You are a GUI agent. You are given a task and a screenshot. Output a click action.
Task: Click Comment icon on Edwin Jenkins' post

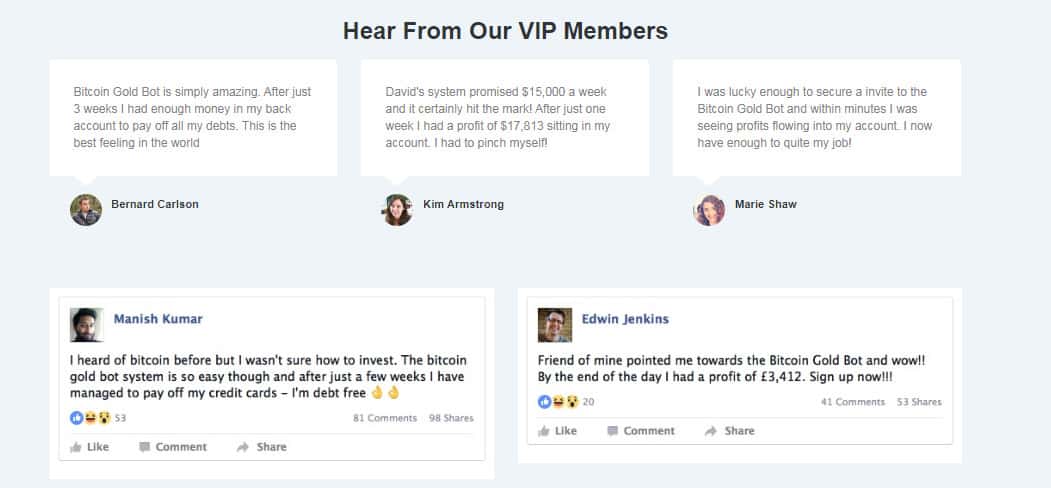click(612, 431)
